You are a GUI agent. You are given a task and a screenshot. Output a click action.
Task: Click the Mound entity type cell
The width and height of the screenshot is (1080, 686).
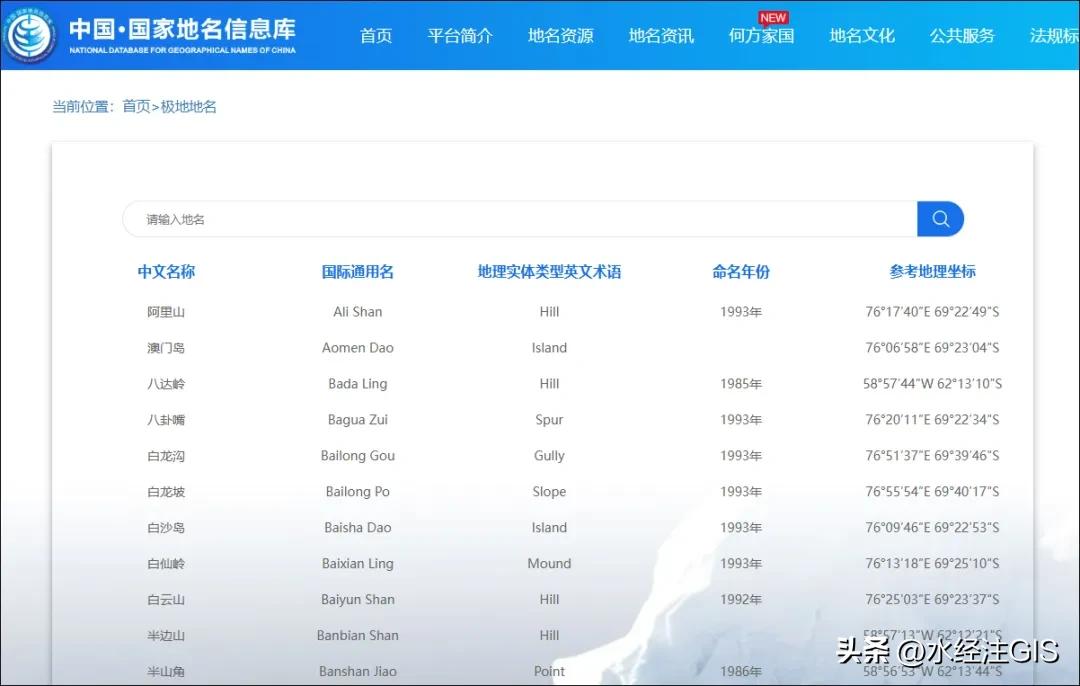point(549,563)
